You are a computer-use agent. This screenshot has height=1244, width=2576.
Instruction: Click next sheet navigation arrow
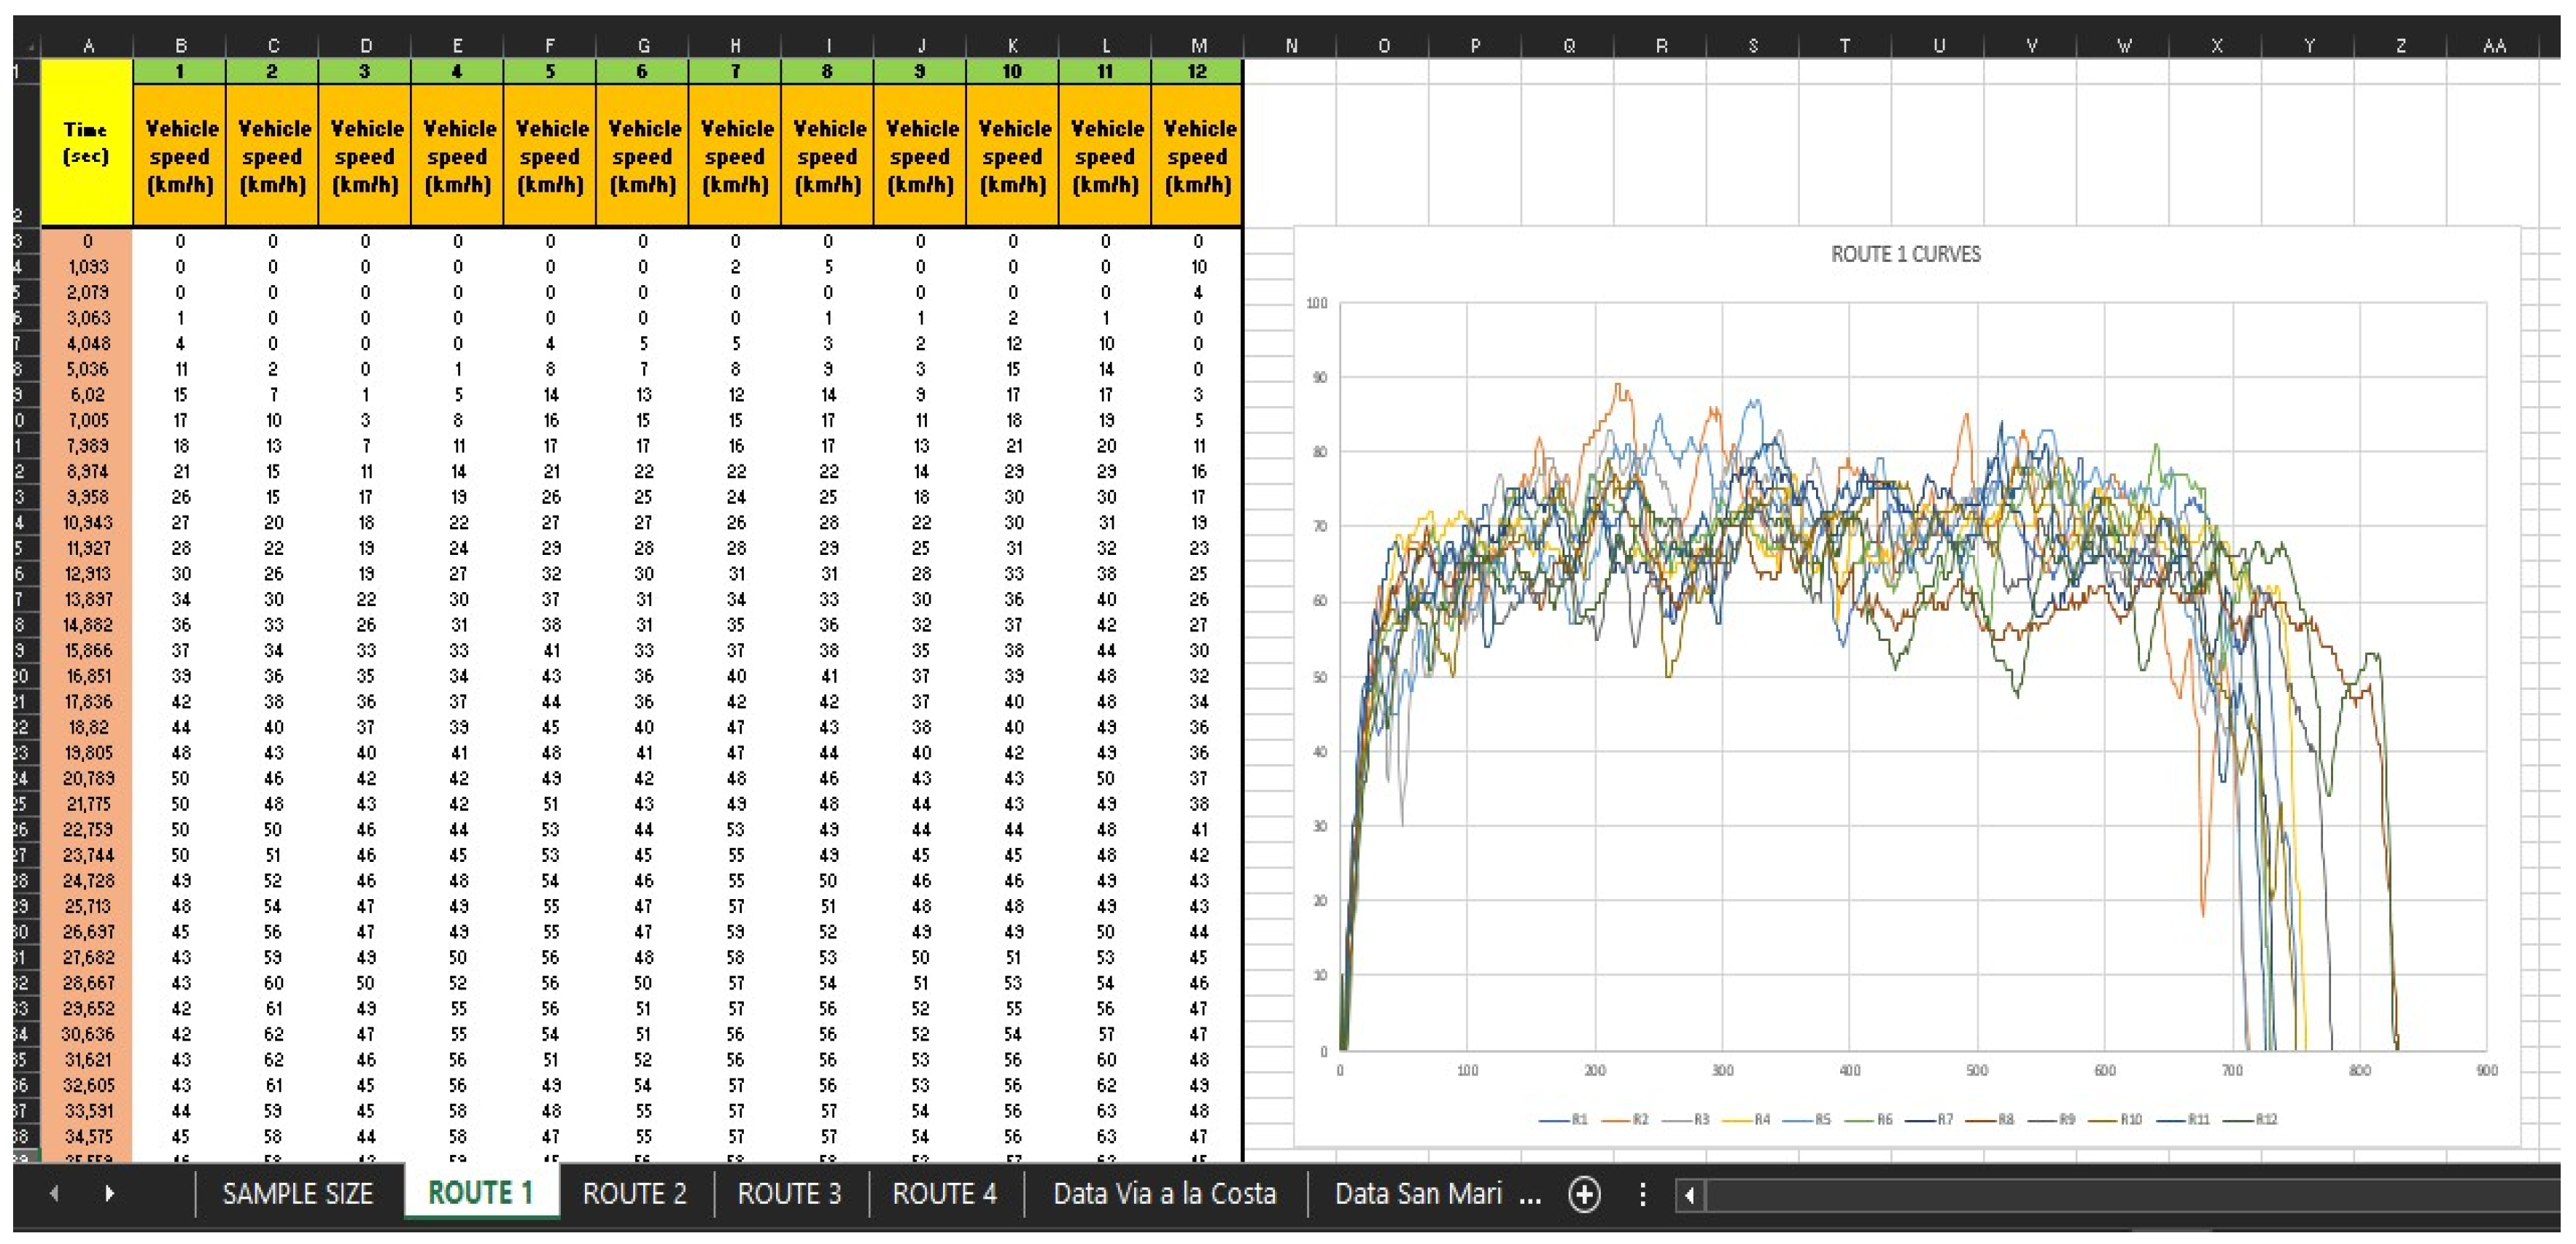click(x=109, y=1193)
